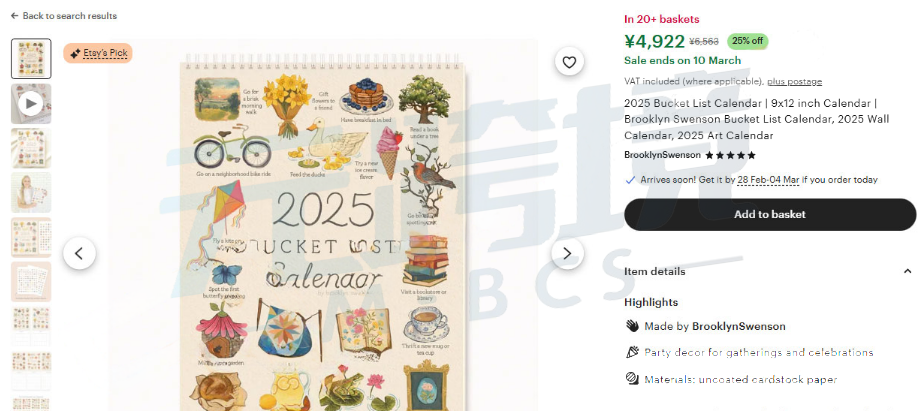Viewport: 918px width, 411px height.
Task: Open the plus postage link
Action: [x=794, y=81]
